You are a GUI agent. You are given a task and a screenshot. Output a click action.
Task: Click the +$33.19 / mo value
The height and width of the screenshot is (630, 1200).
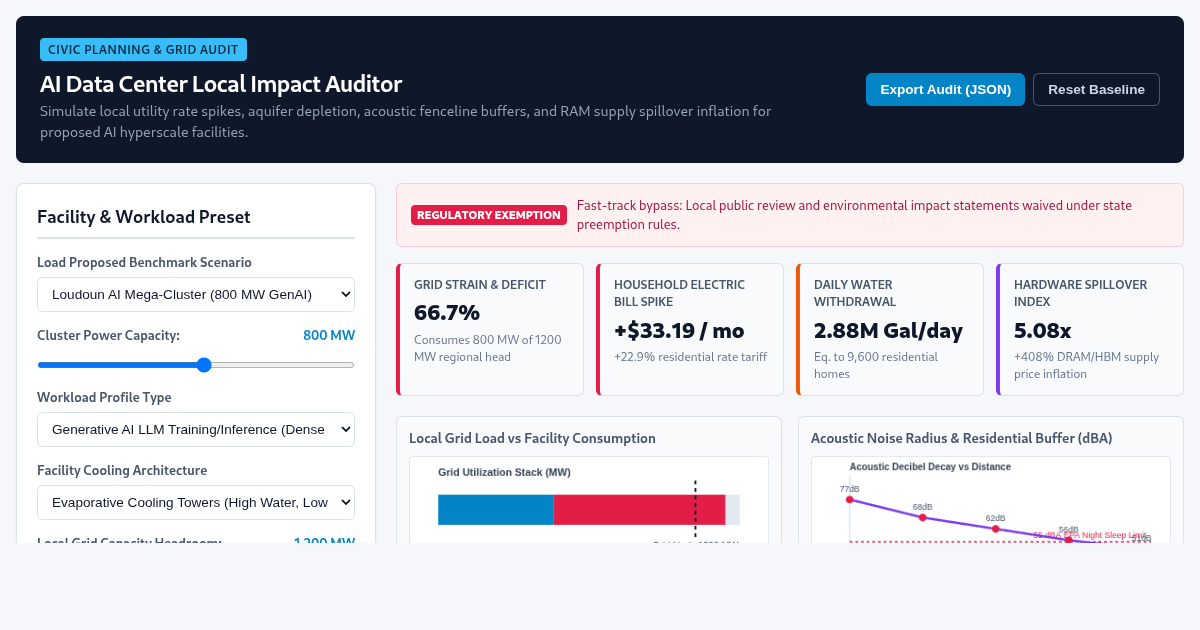click(x=679, y=330)
